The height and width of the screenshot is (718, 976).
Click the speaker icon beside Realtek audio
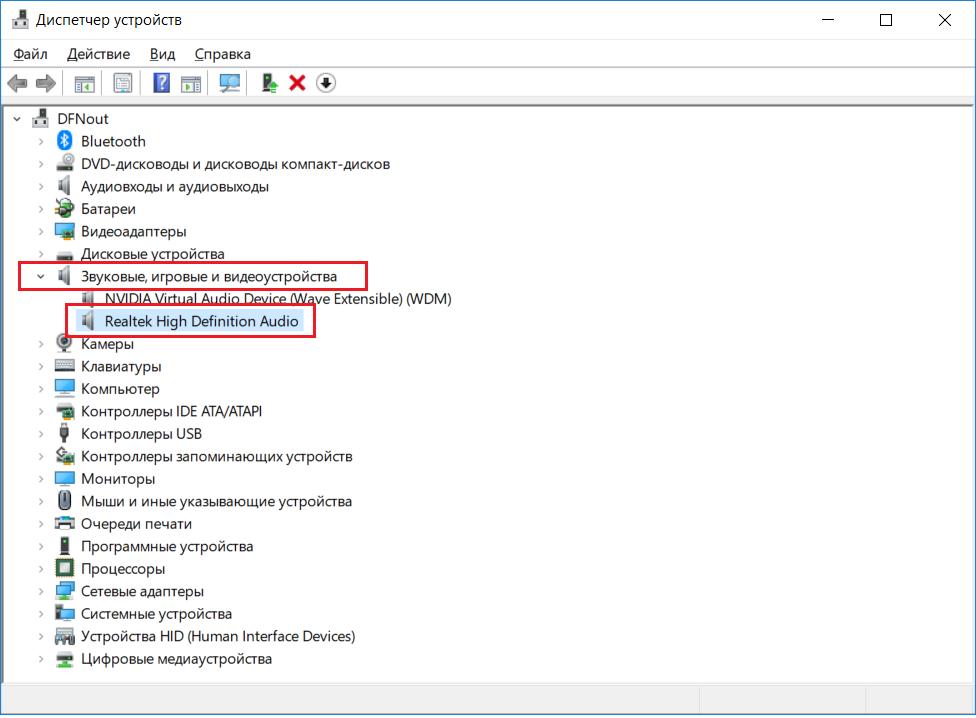coord(88,321)
